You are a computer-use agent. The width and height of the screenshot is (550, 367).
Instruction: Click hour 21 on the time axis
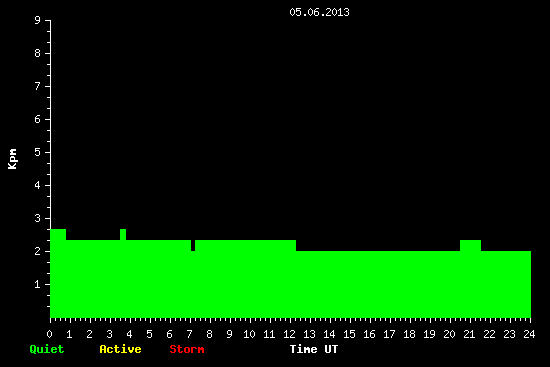(x=469, y=334)
